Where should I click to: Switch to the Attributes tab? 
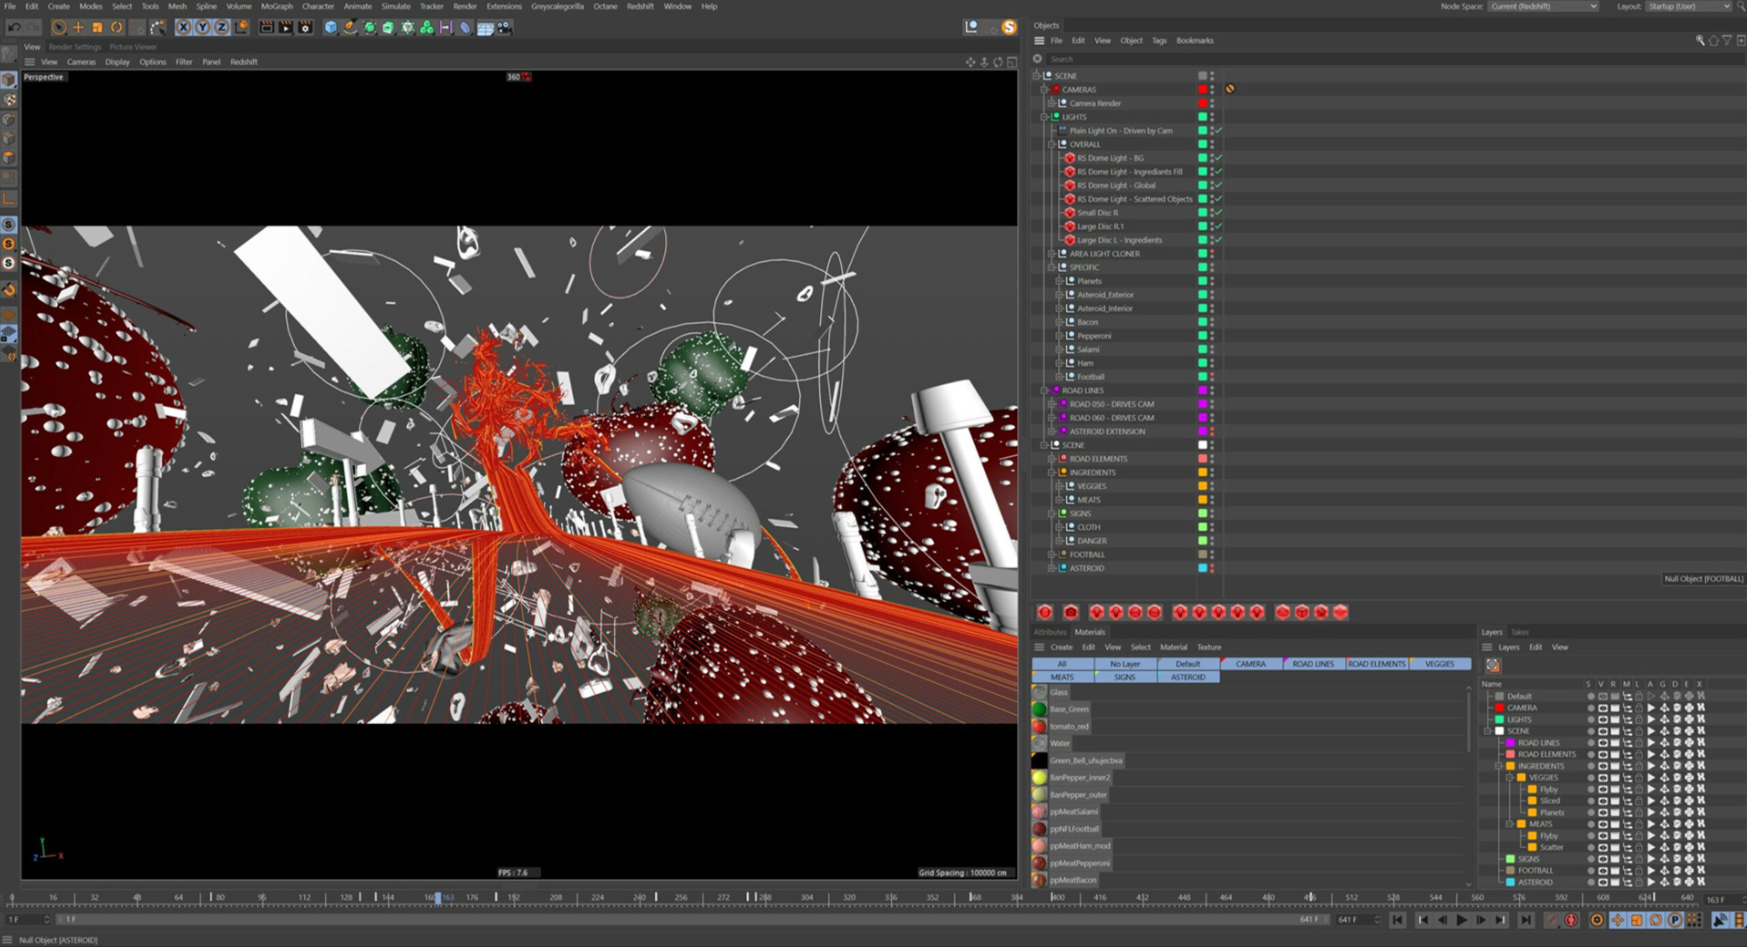tap(1050, 632)
